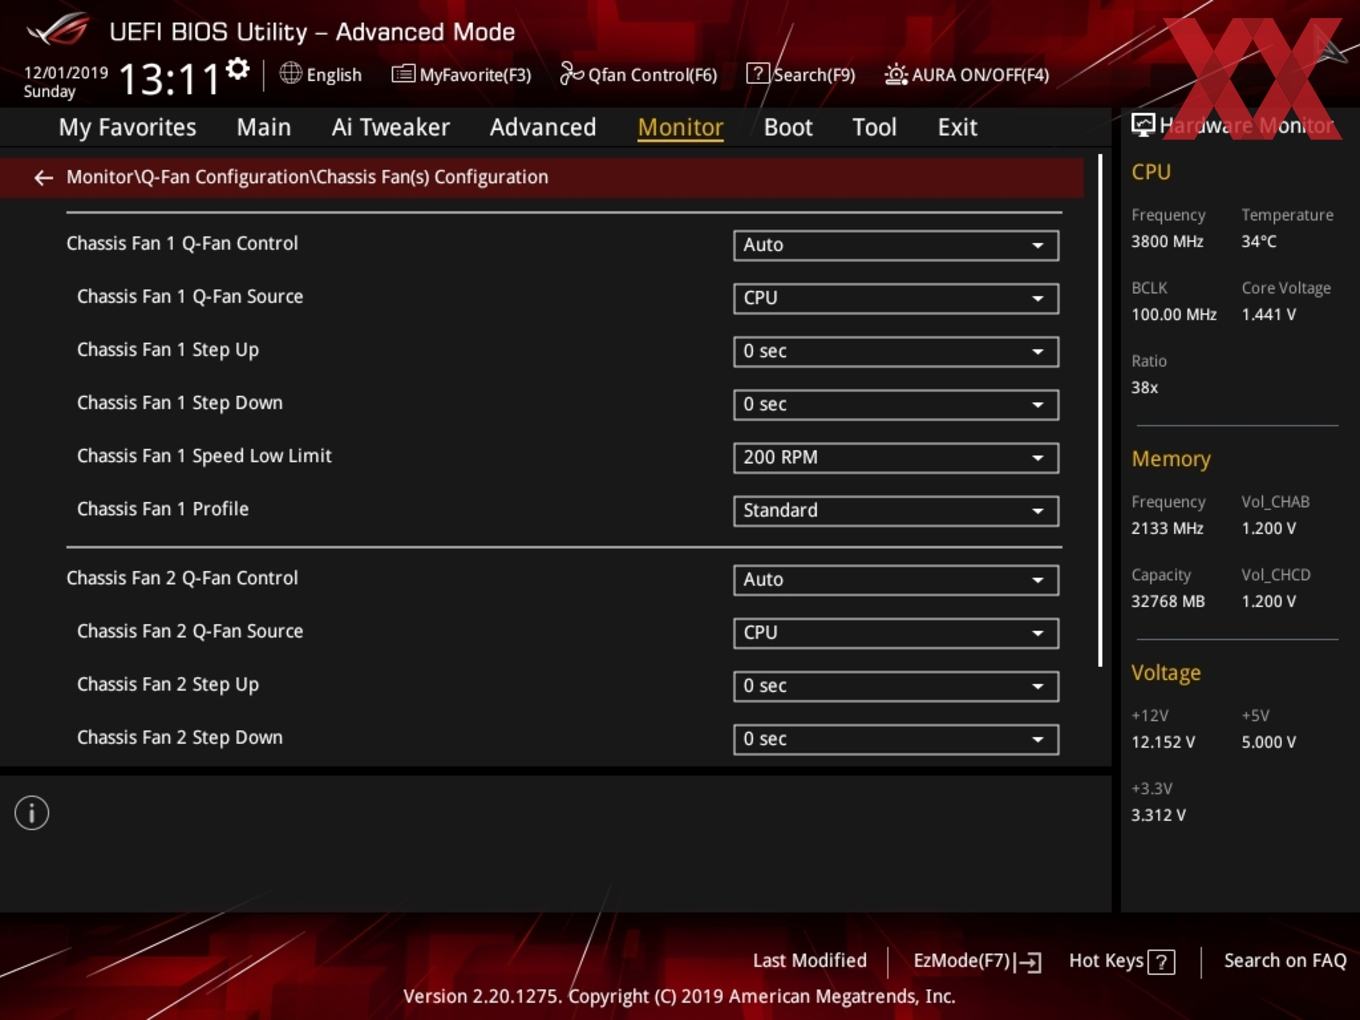Select the Monitor tab
Screen dimensions: 1360x1020
click(680, 127)
